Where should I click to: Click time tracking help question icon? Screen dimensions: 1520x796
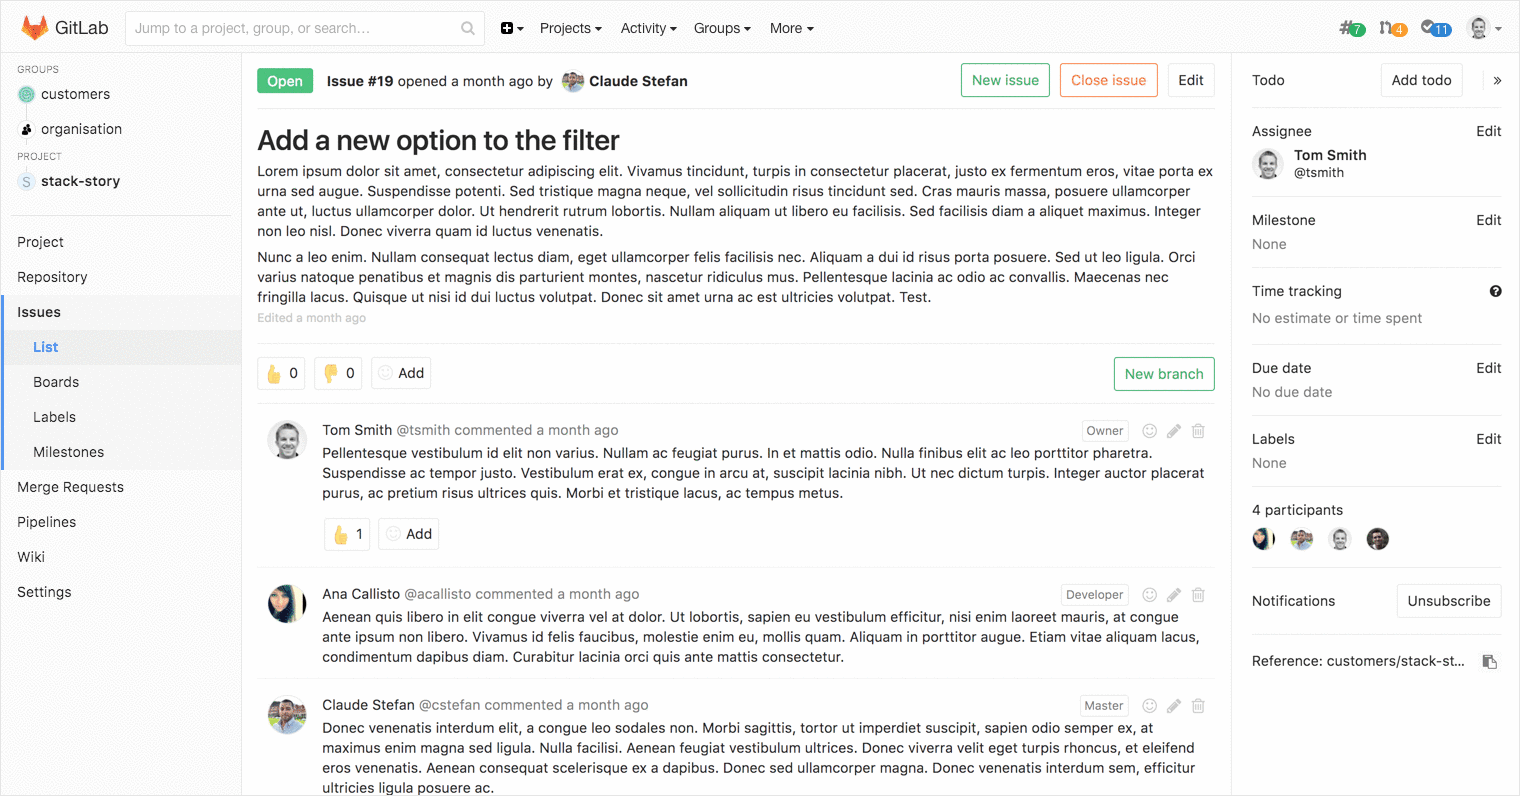pyautogui.click(x=1495, y=291)
